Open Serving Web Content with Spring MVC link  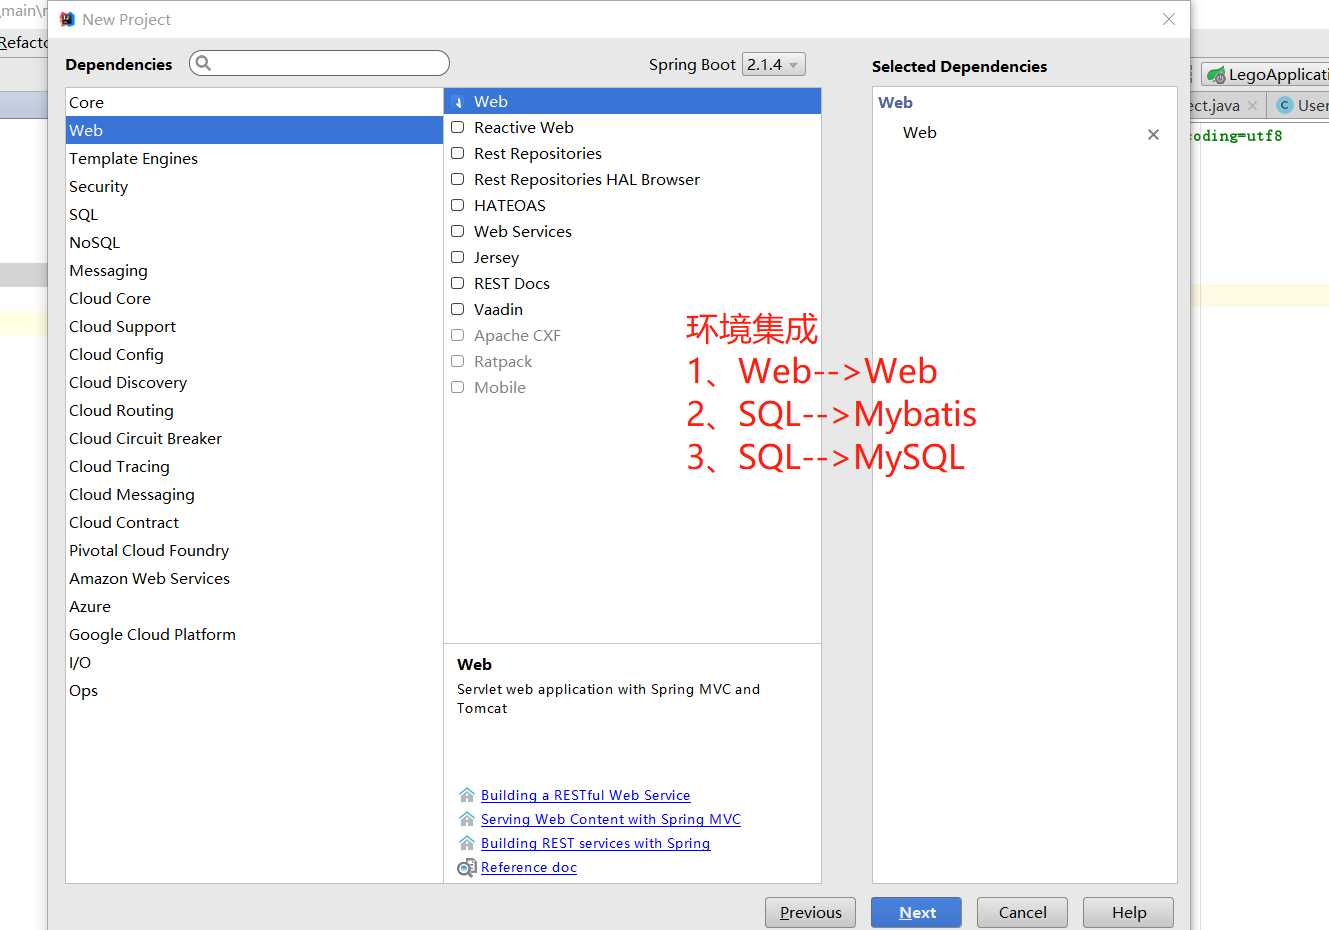coord(611,819)
